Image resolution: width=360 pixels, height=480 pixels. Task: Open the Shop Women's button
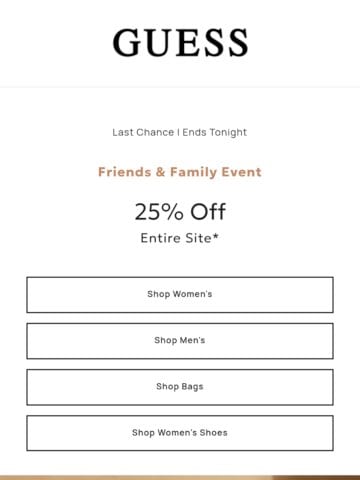(x=180, y=295)
